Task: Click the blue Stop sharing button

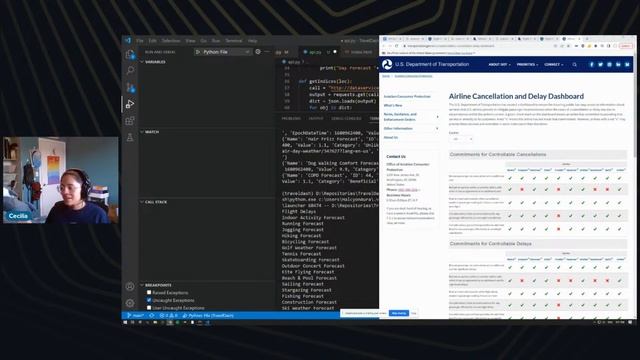Action: (399, 313)
